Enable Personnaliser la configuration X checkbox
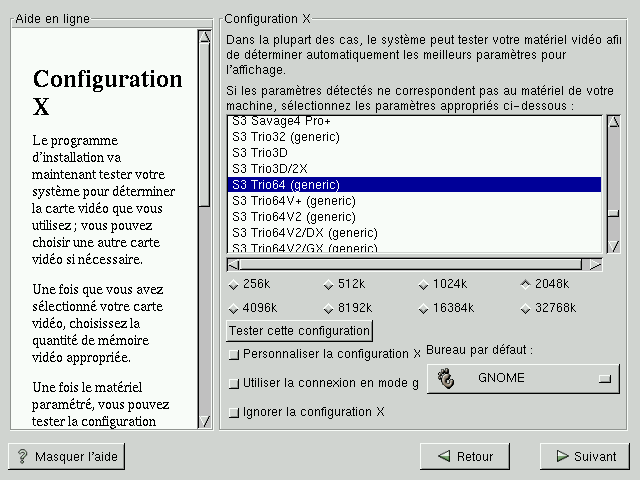Screen dimensions: 640x480 [234, 354]
